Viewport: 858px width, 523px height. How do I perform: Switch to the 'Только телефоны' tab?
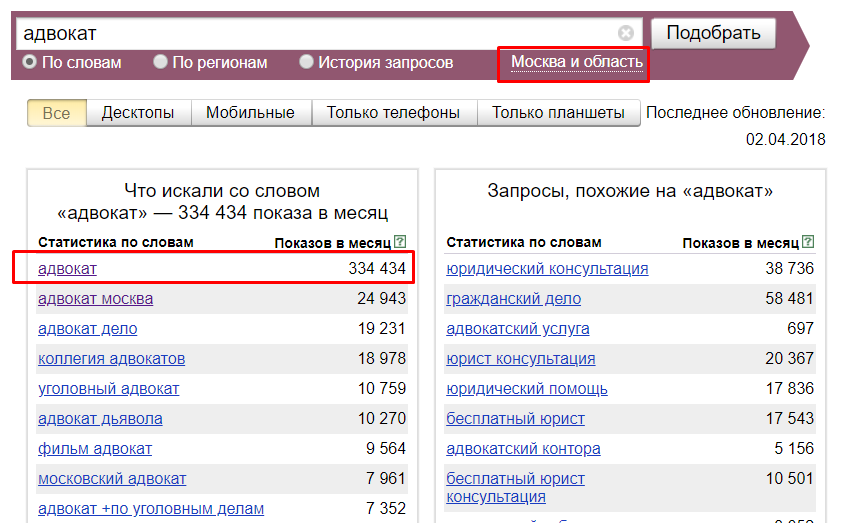pyautogui.click(x=393, y=113)
